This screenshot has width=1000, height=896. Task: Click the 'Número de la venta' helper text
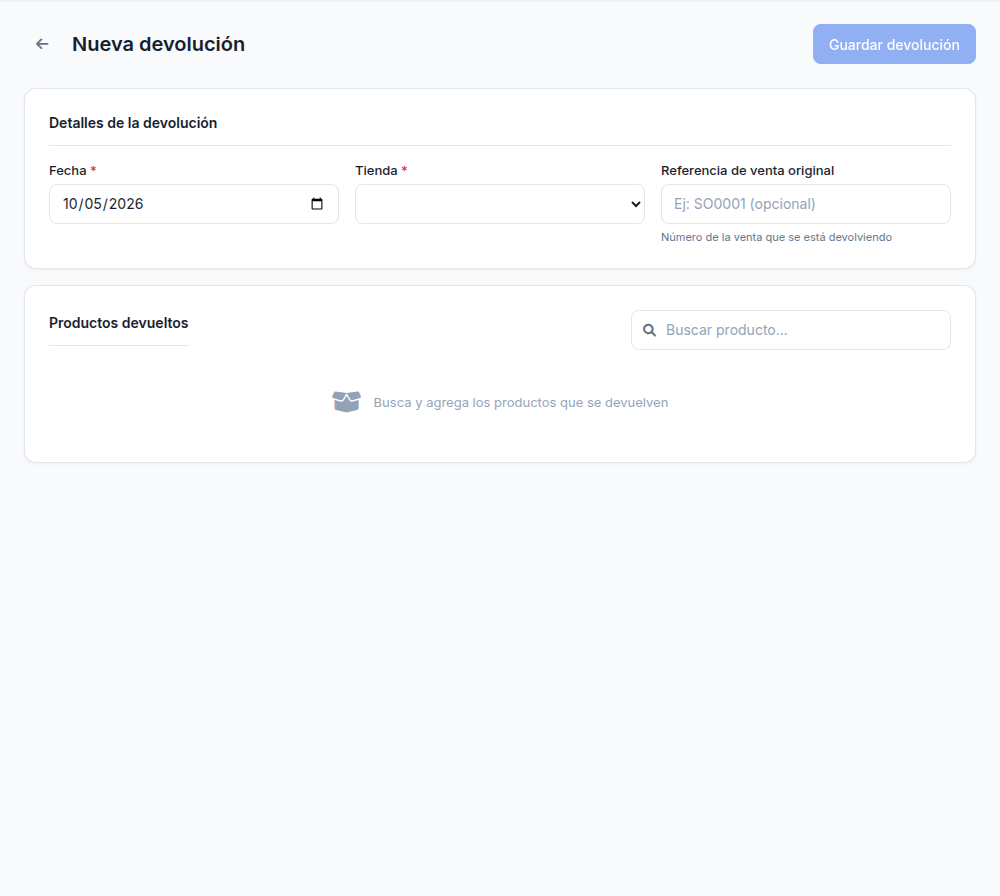tap(776, 237)
